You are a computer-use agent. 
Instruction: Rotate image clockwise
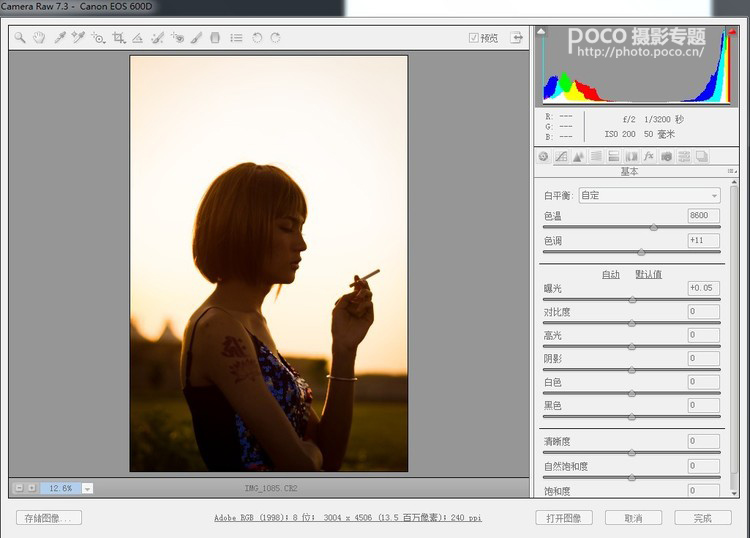point(276,37)
